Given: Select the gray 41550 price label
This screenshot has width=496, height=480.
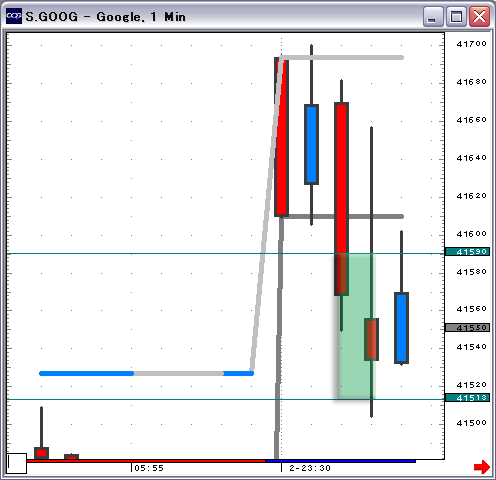Looking at the screenshot, I should [467, 328].
